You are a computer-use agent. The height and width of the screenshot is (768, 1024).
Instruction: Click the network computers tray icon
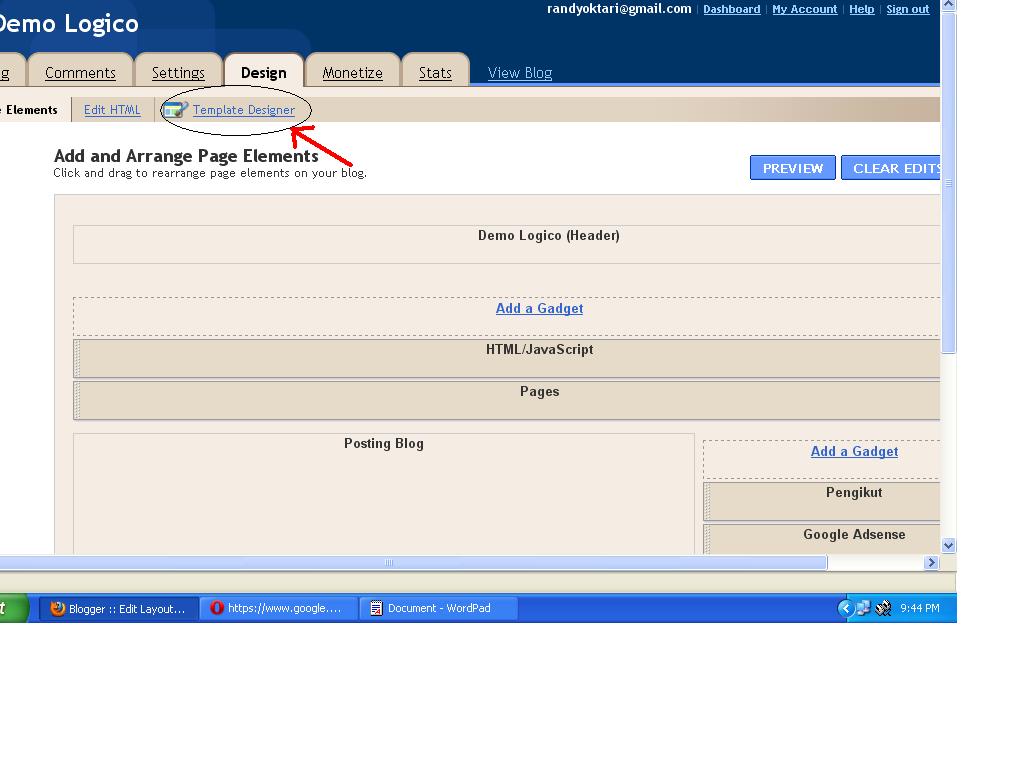tap(863, 608)
